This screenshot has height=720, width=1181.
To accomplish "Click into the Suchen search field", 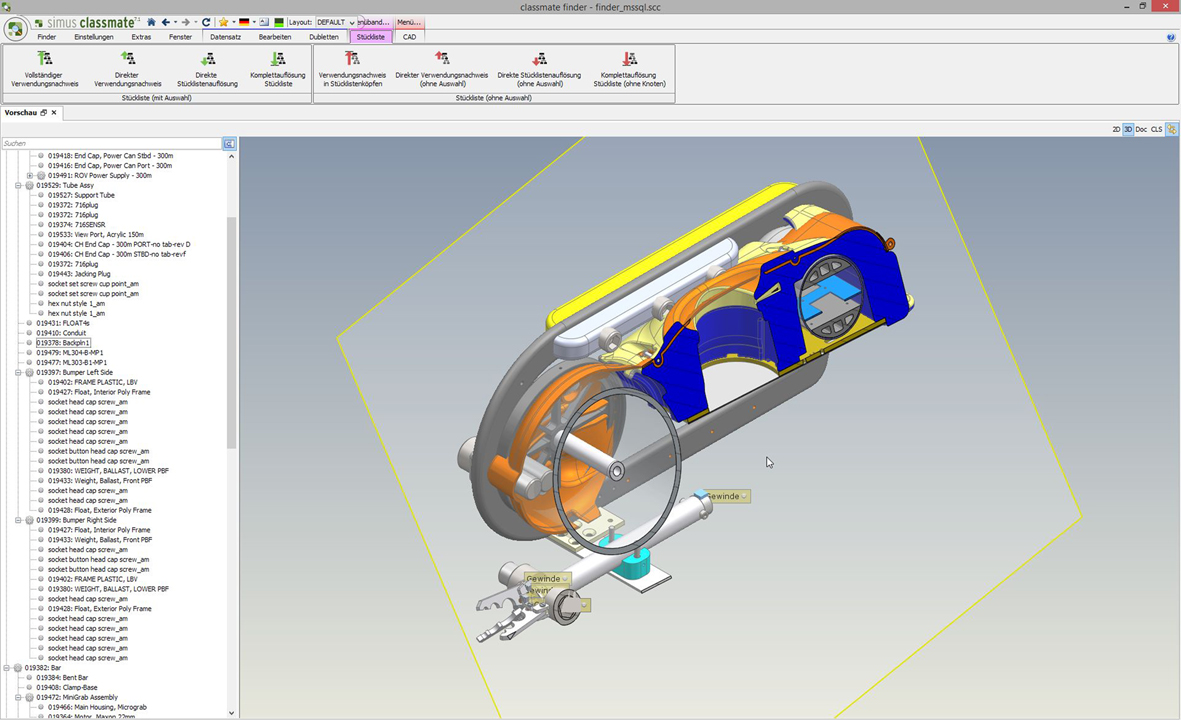I will click(110, 144).
